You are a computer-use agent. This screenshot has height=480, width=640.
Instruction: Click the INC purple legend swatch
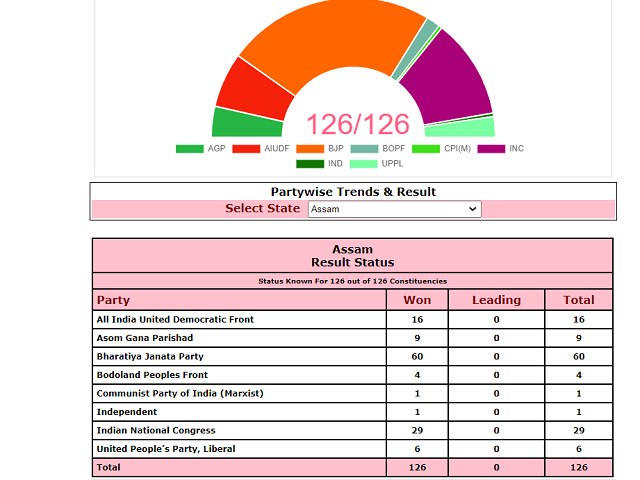tap(491, 149)
